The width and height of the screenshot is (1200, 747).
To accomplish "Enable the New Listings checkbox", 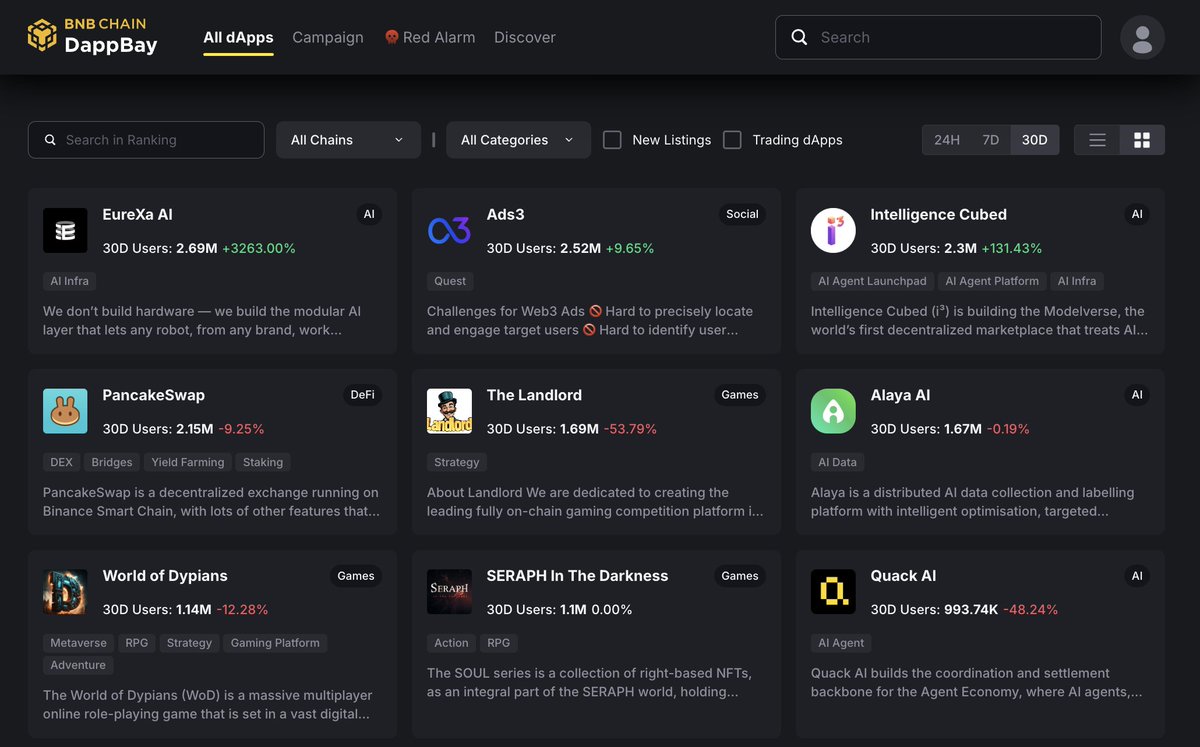I will tap(612, 140).
